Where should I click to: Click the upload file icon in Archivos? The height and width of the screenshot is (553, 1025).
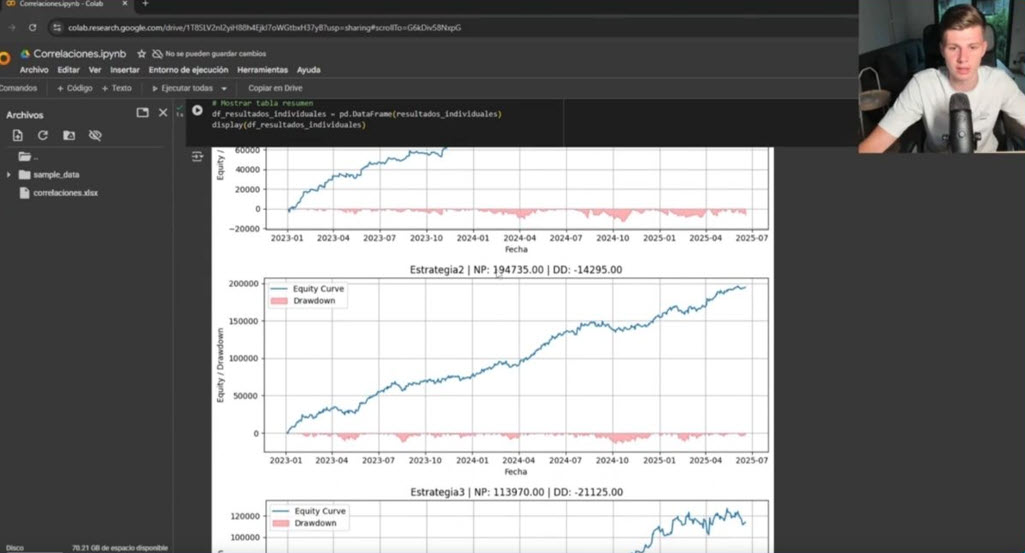click(17, 135)
